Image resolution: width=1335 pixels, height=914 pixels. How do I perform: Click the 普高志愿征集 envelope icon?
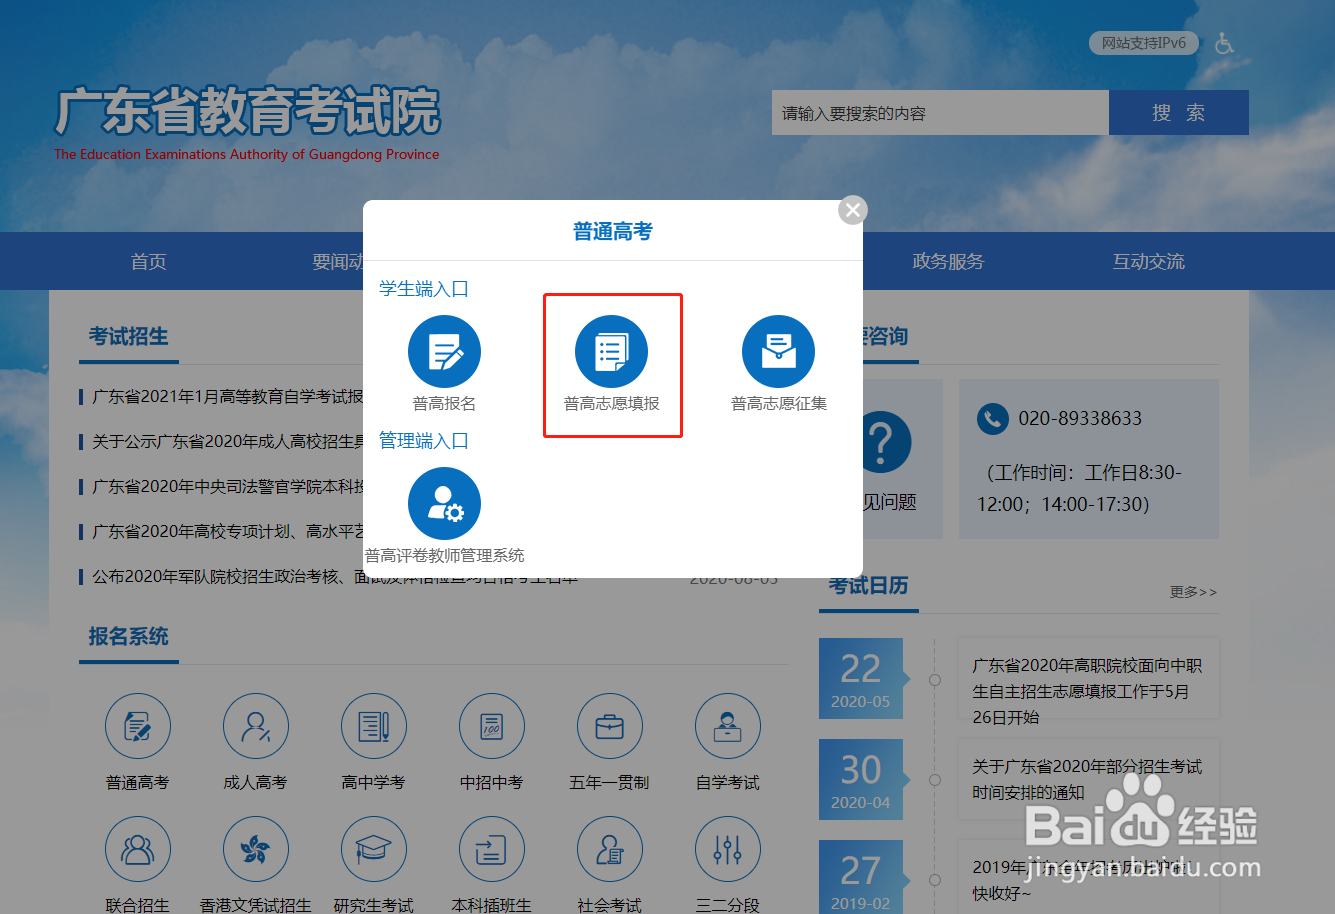(778, 351)
